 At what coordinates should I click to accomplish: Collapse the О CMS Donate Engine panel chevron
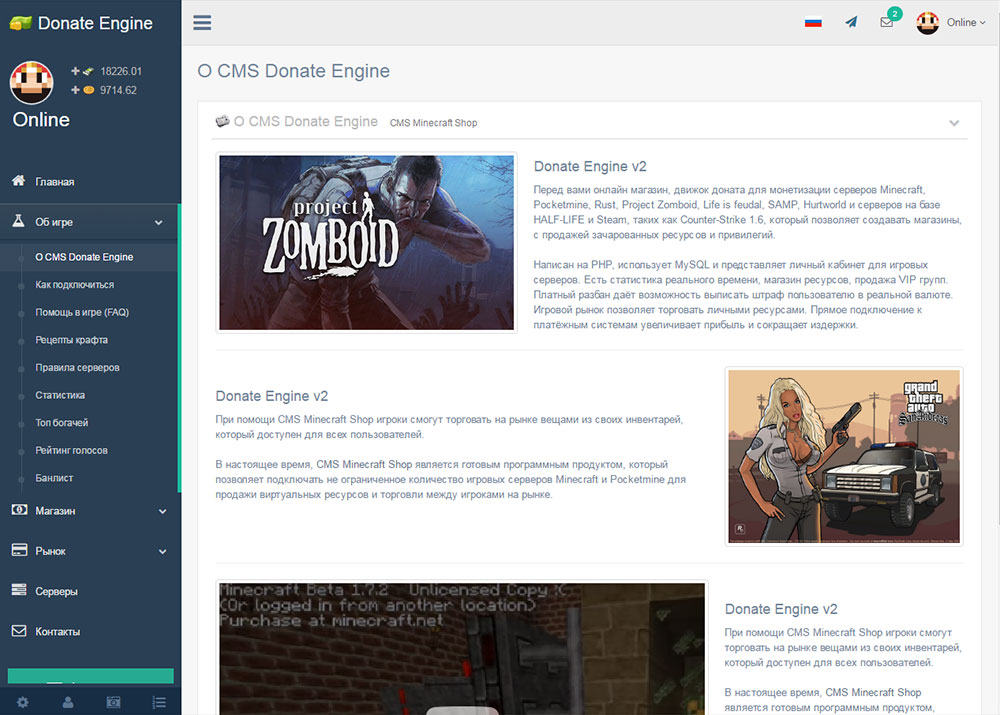pyautogui.click(x=954, y=123)
